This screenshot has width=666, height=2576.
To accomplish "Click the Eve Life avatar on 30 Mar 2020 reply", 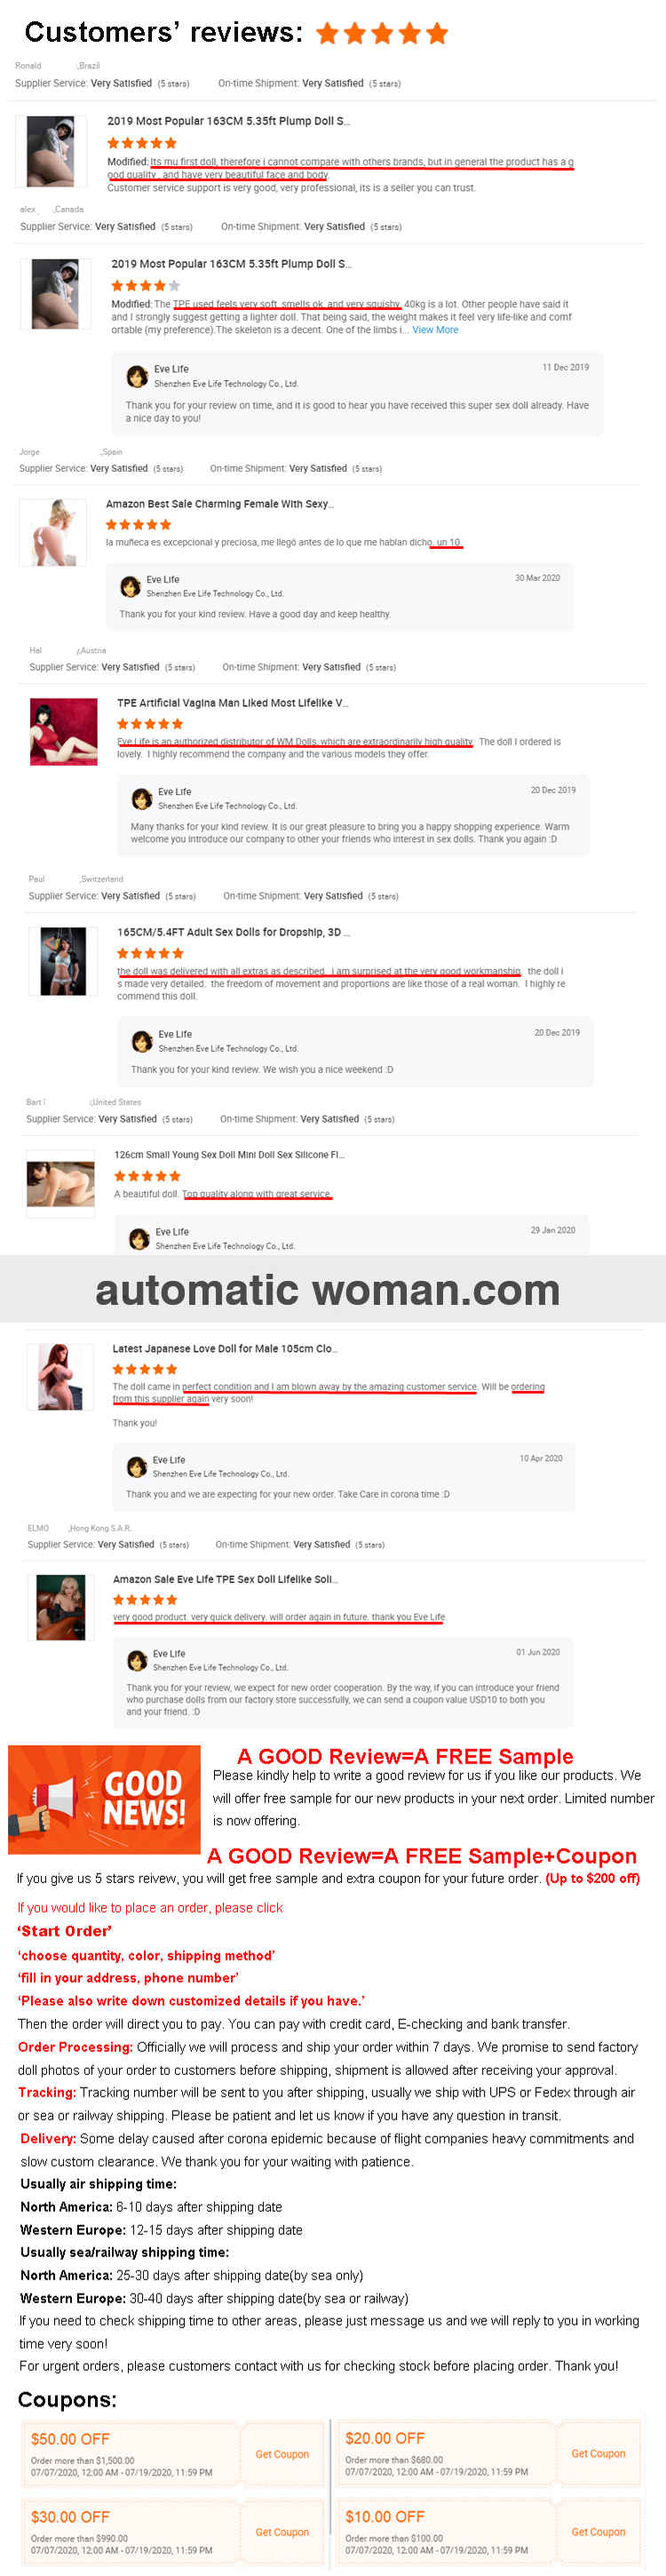I will coord(130,586).
